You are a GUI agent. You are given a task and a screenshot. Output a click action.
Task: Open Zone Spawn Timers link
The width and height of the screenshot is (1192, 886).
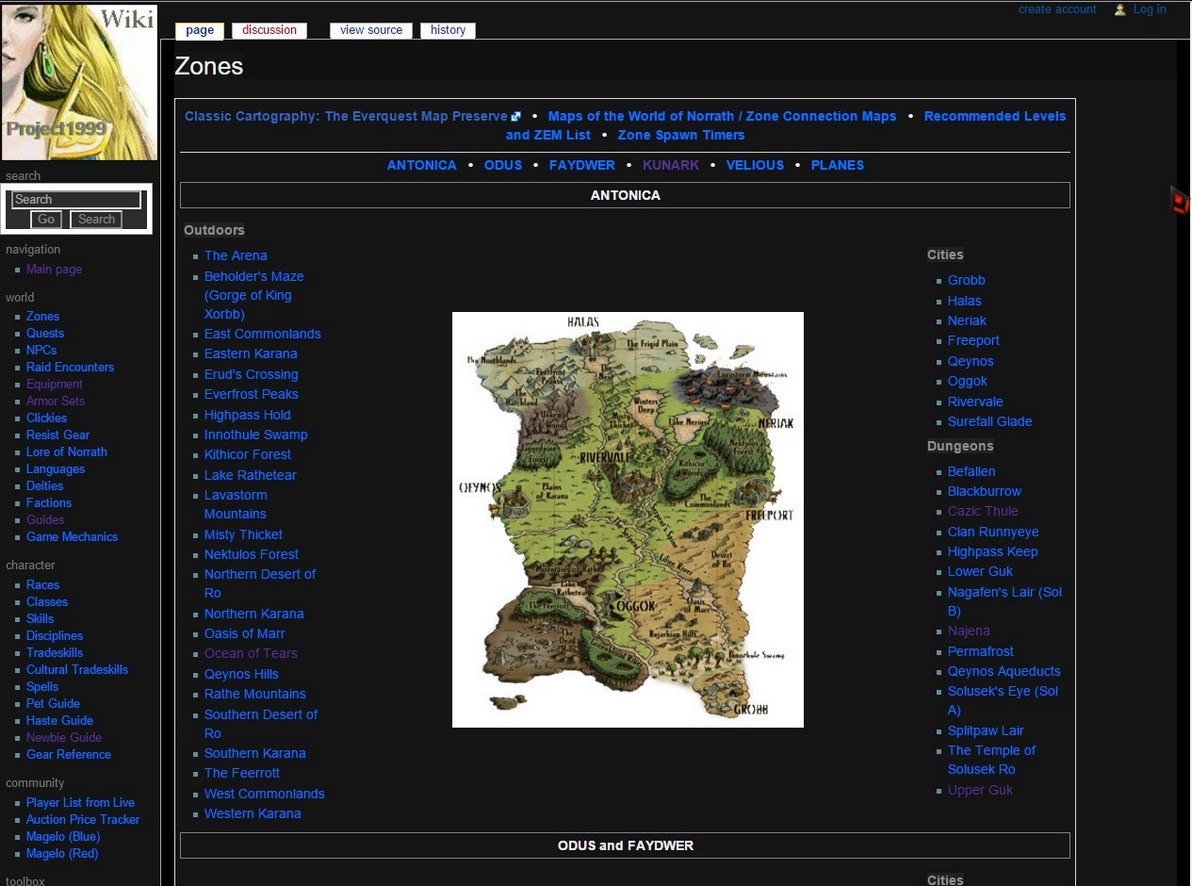click(x=681, y=135)
